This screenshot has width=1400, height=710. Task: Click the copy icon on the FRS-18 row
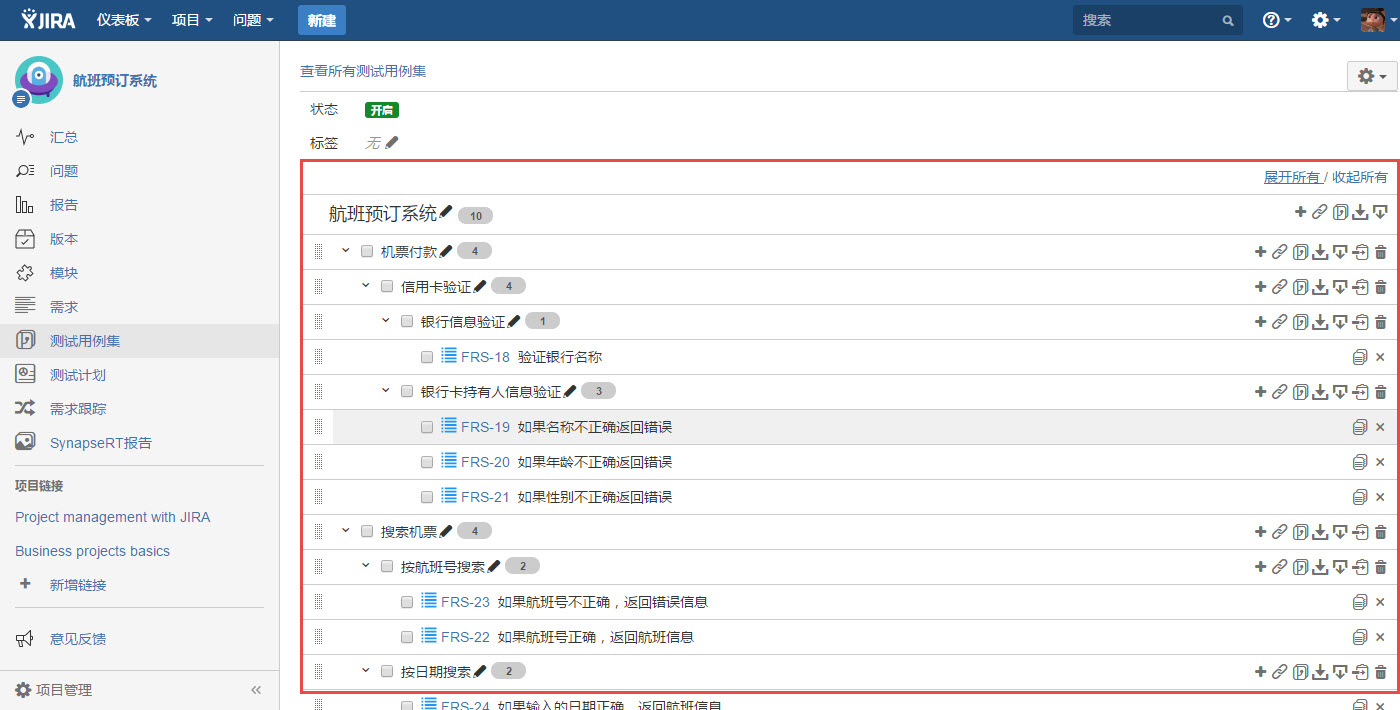(x=1359, y=357)
